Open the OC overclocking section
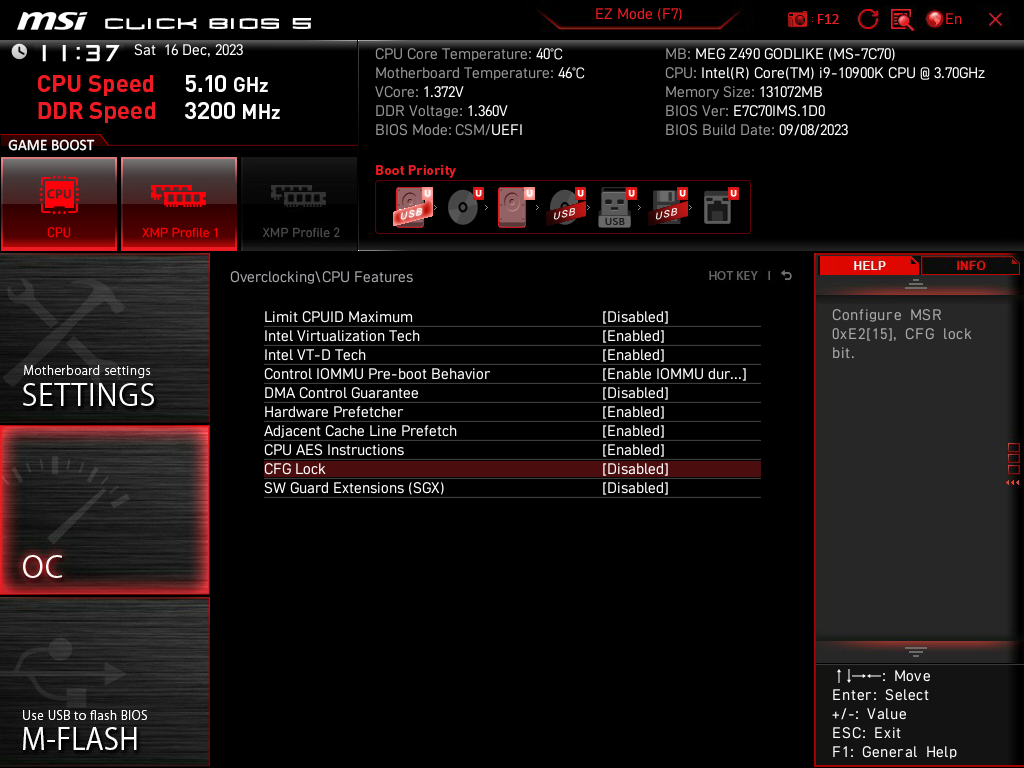The width and height of the screenshot is (1024, 768). pos(104,511)
